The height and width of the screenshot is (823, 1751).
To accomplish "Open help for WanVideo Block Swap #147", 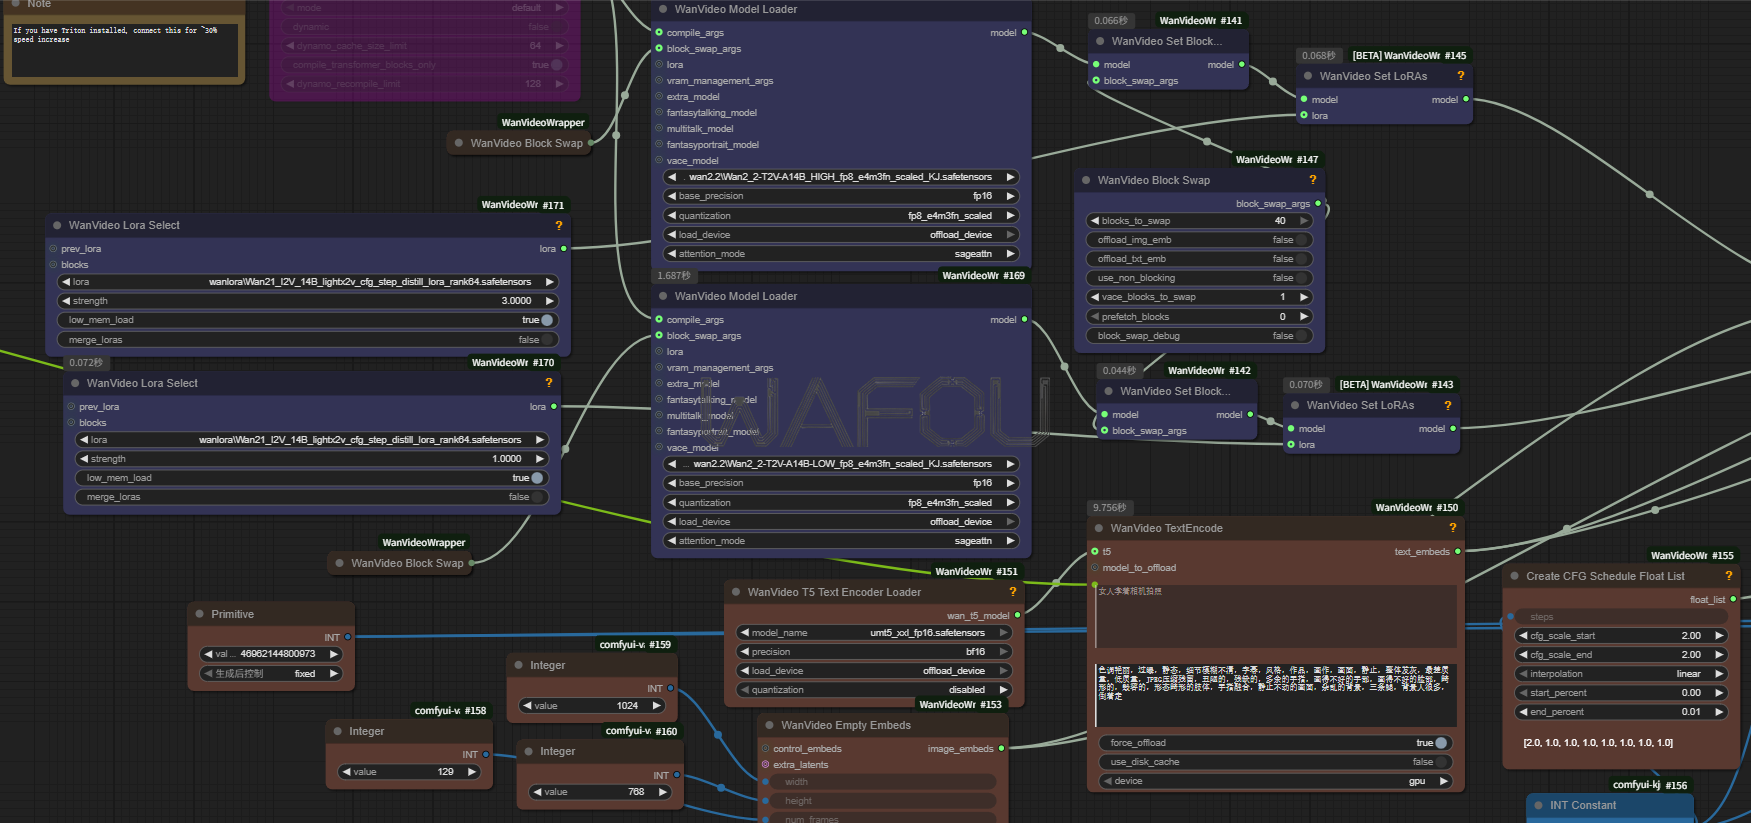I will pos(1312,180).
